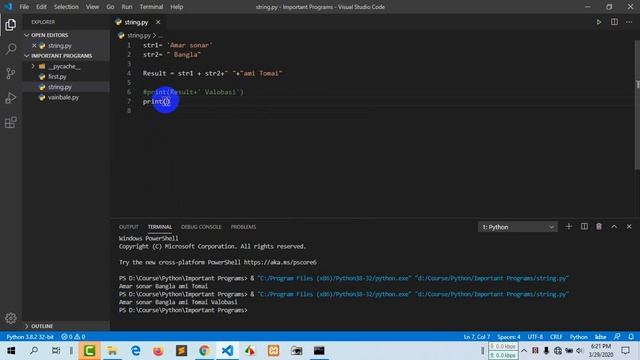Click Python 3.8.2 32-bit interpreter selector

pyautogui.click(x=30, y=337)
